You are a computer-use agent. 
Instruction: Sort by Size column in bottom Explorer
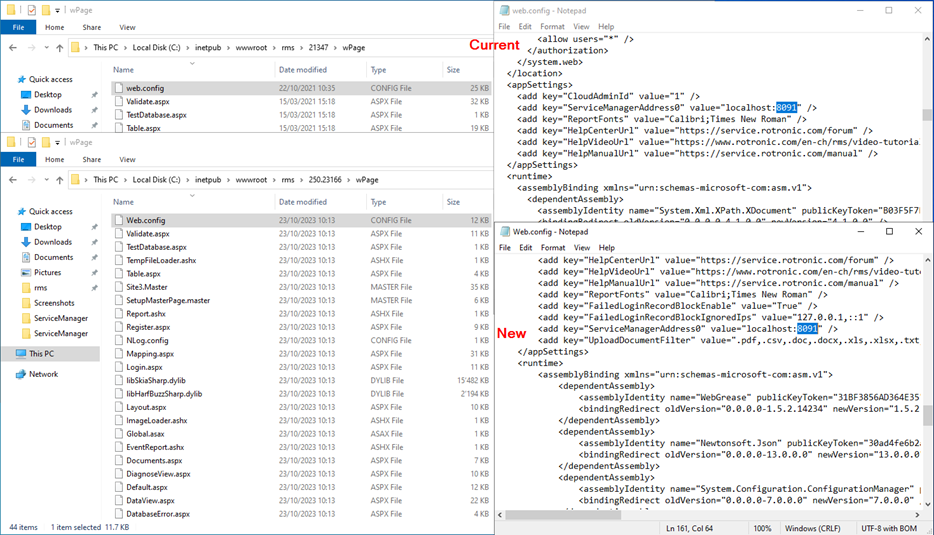click(453, 202)
